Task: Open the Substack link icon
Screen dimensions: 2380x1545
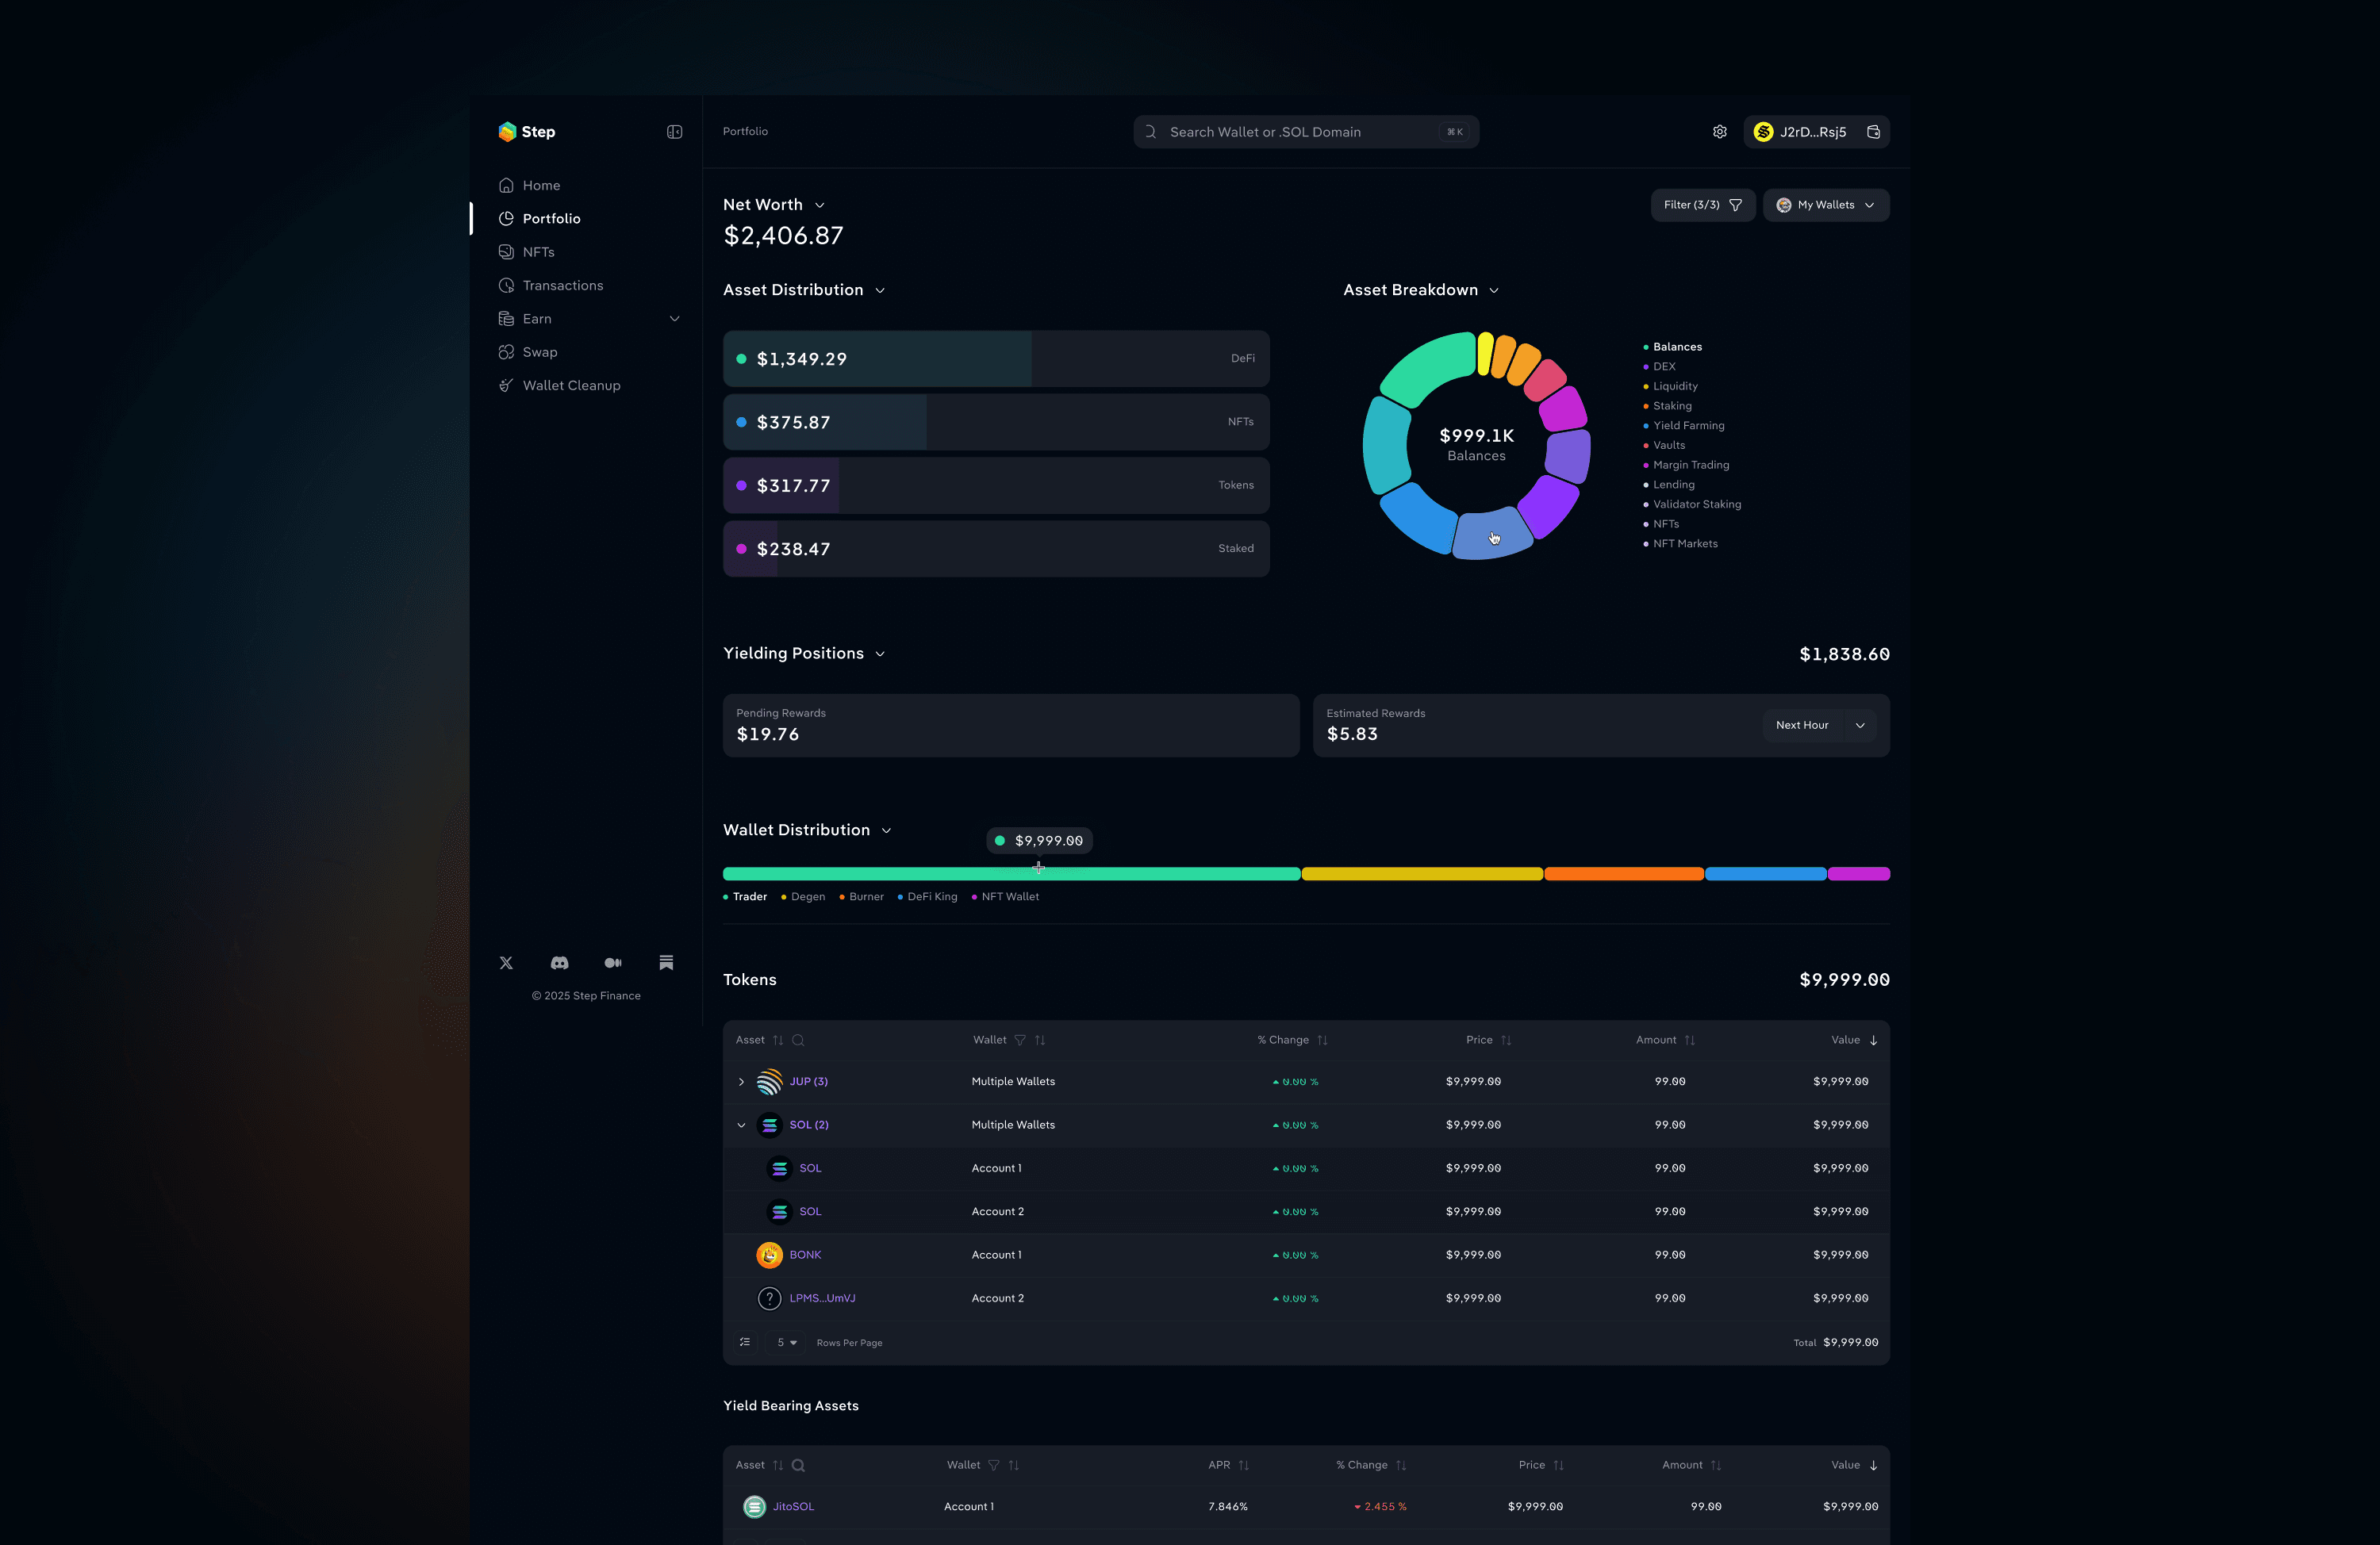Action: [x=666, y=963]
